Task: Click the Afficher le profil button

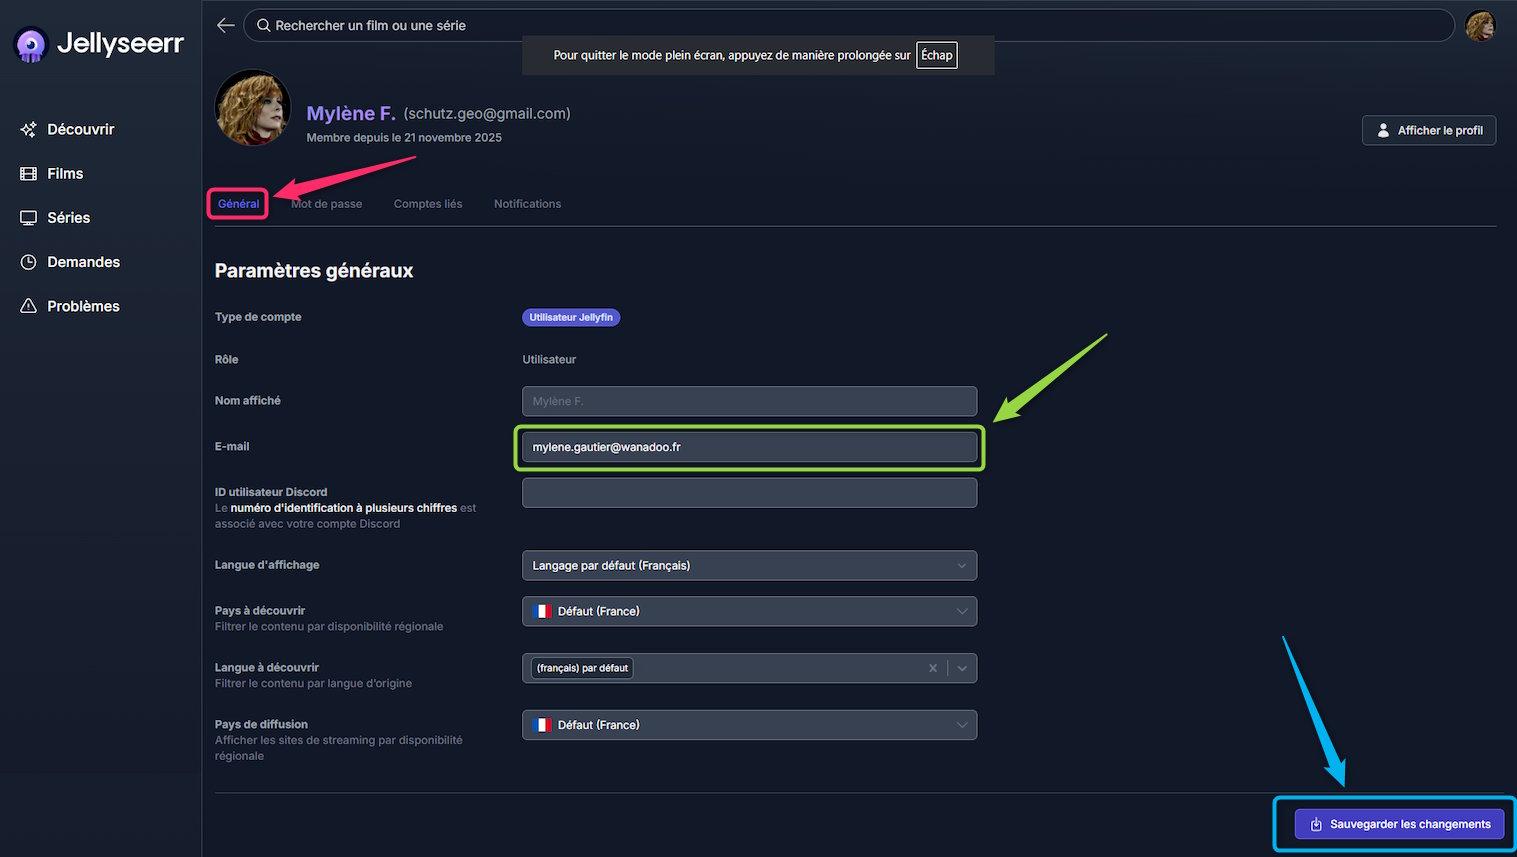Action: click(x=1428, y=130)
